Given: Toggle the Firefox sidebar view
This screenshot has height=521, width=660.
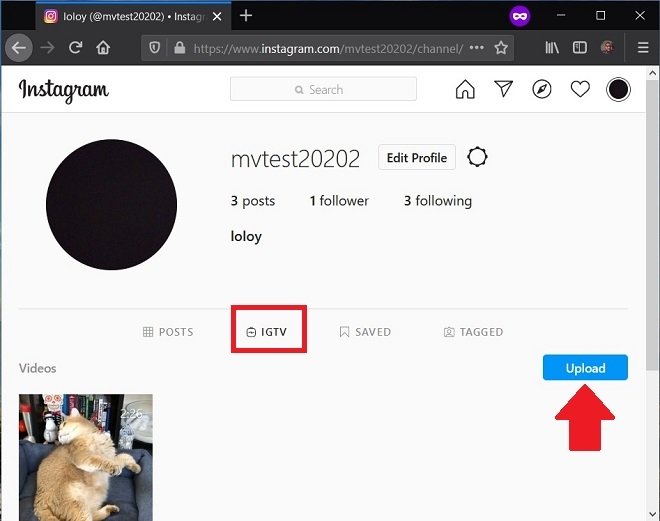Looking at the screenshot, I should (580, 48).
